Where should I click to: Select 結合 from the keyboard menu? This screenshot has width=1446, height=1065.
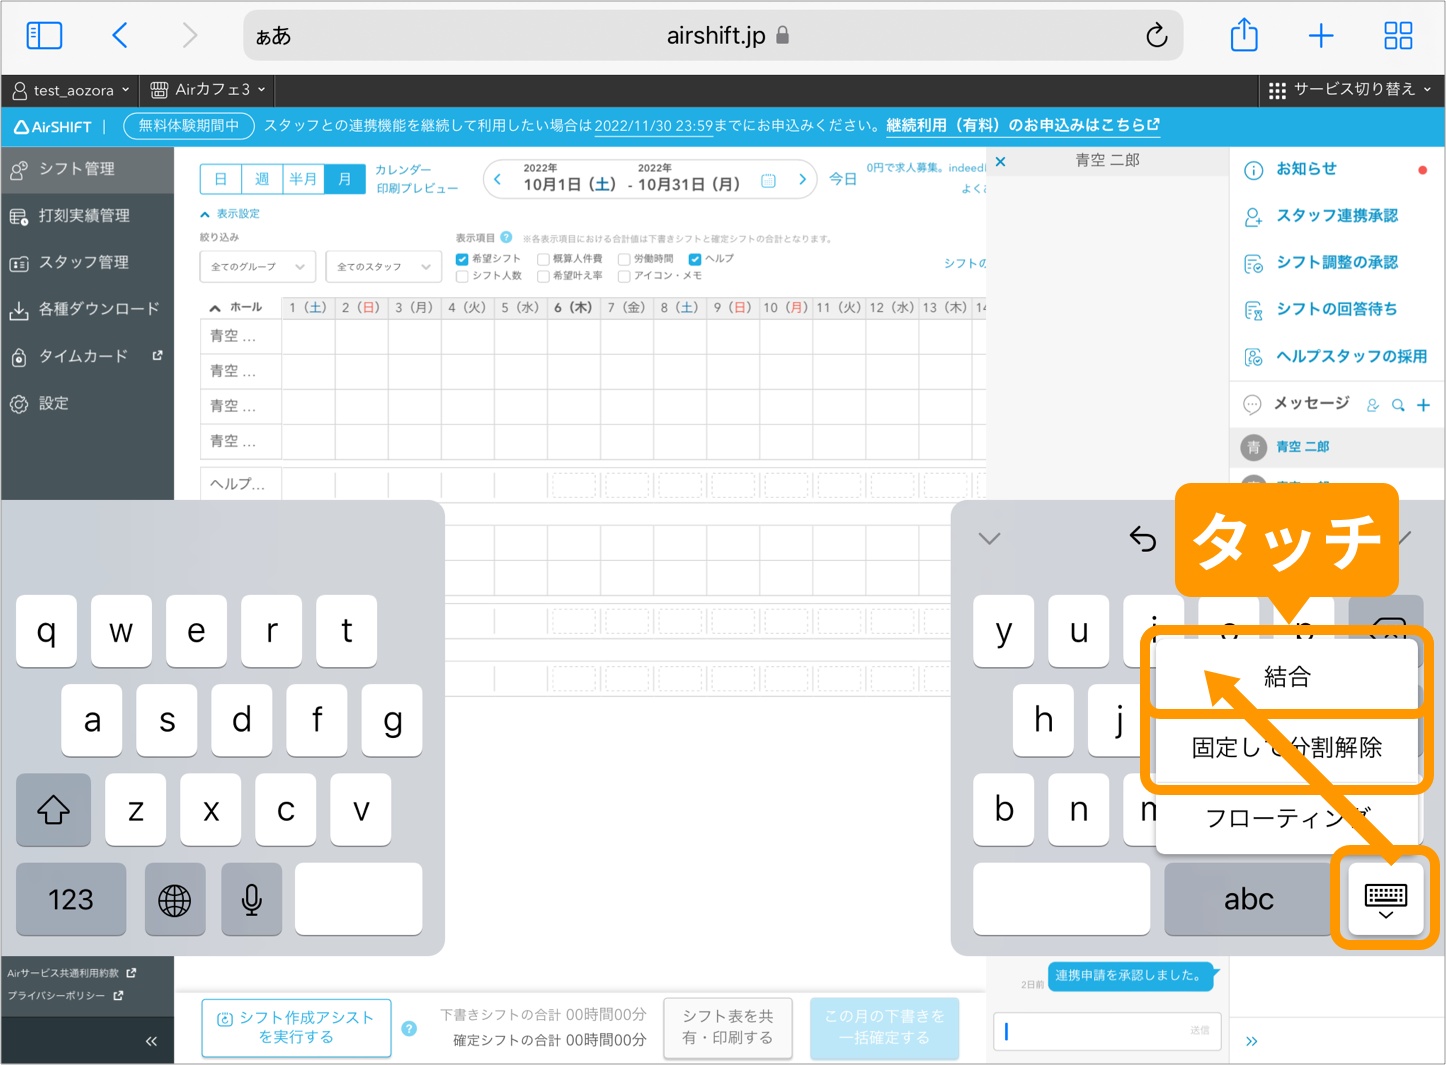[1286, 675]
